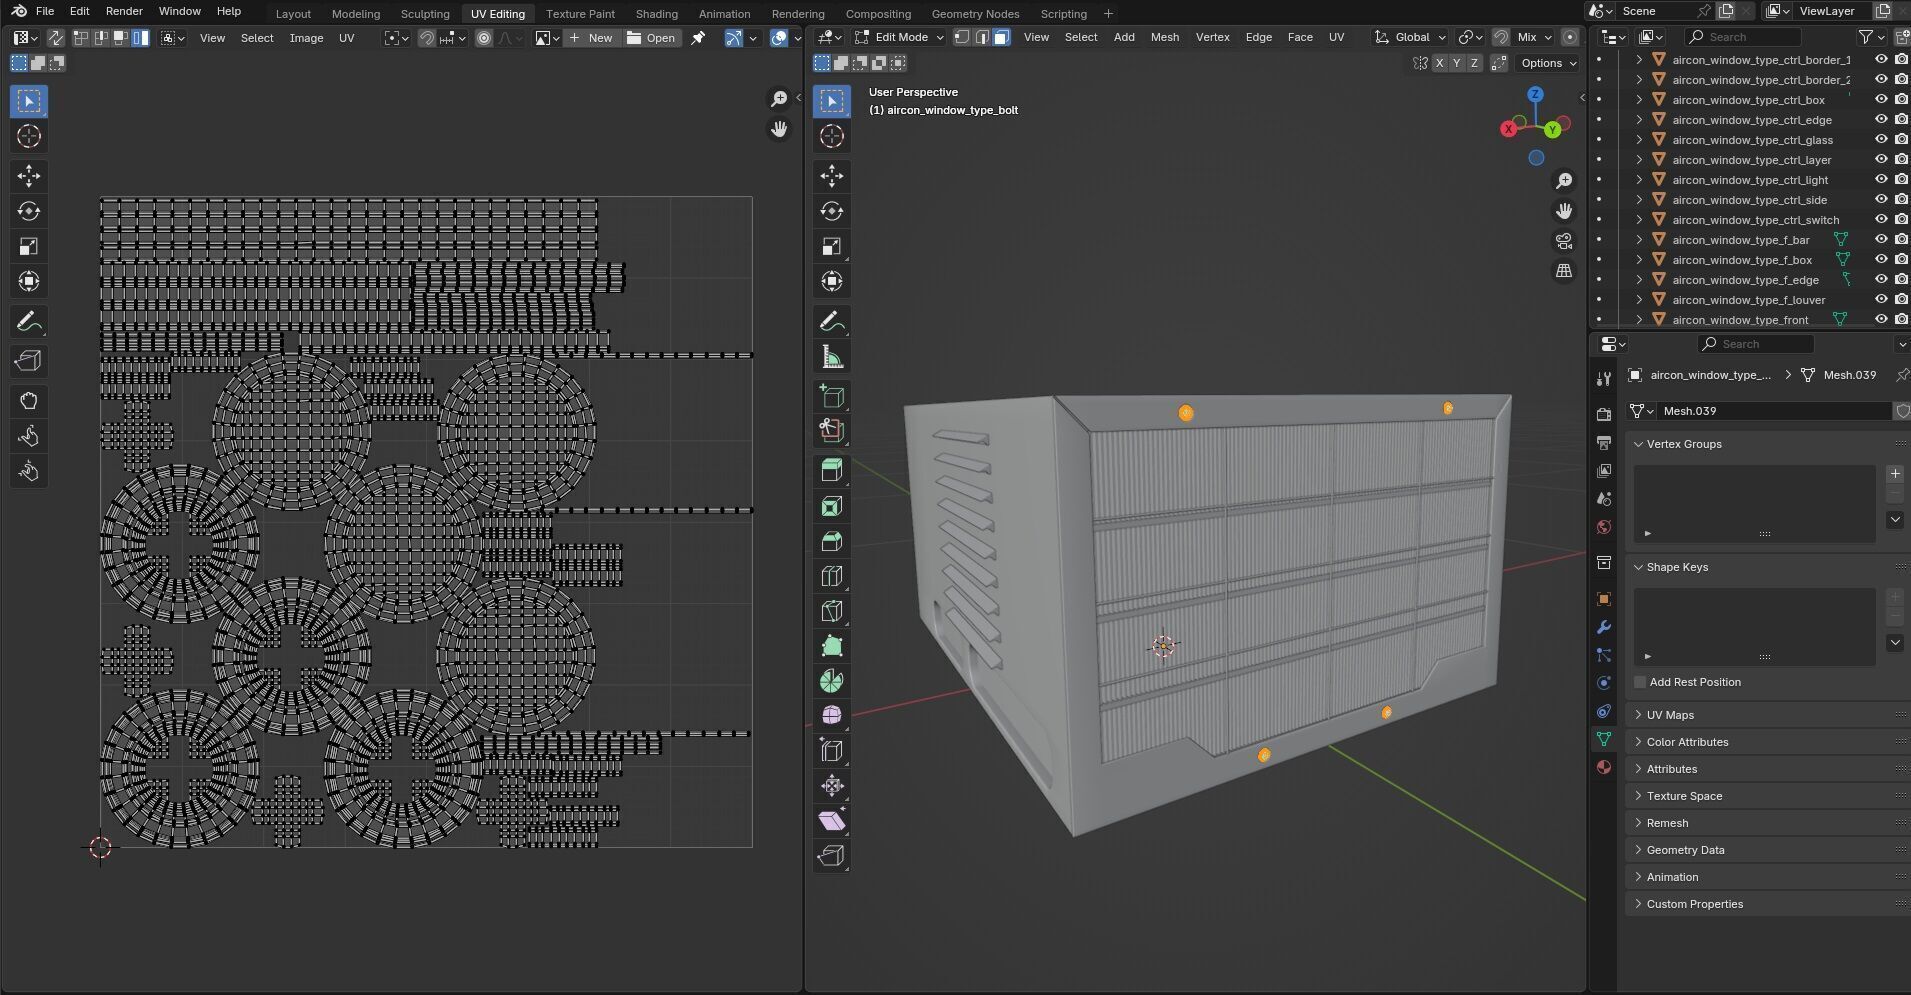Click the properties editor Search field
The height and width of the screenshot is (995, 1911).
(x=1755, y=344)
